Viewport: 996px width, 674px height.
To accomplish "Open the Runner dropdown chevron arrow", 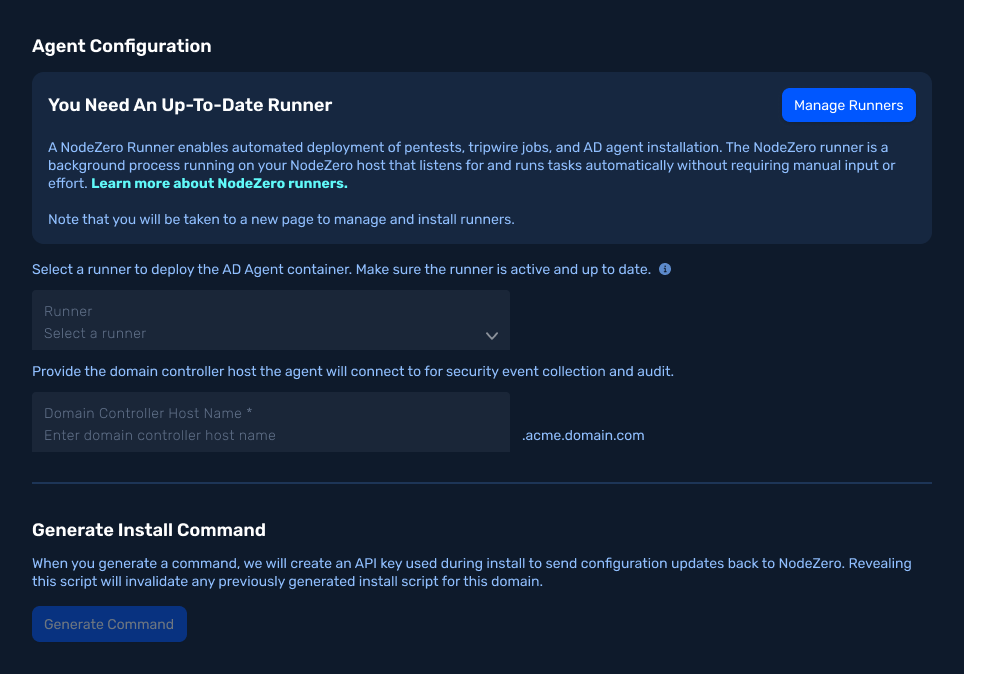I will [492, 335].
